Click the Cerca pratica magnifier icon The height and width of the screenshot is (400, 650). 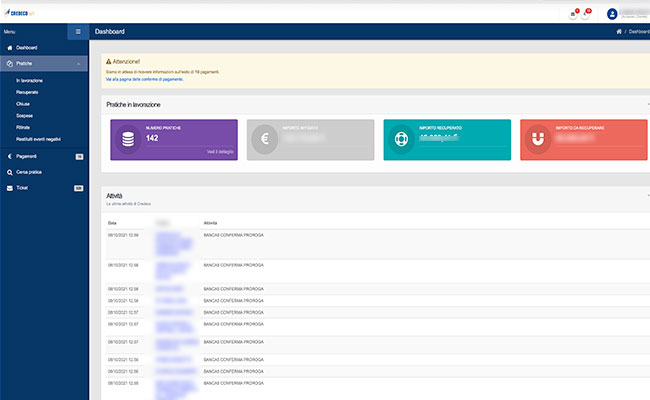coord(10,172)
